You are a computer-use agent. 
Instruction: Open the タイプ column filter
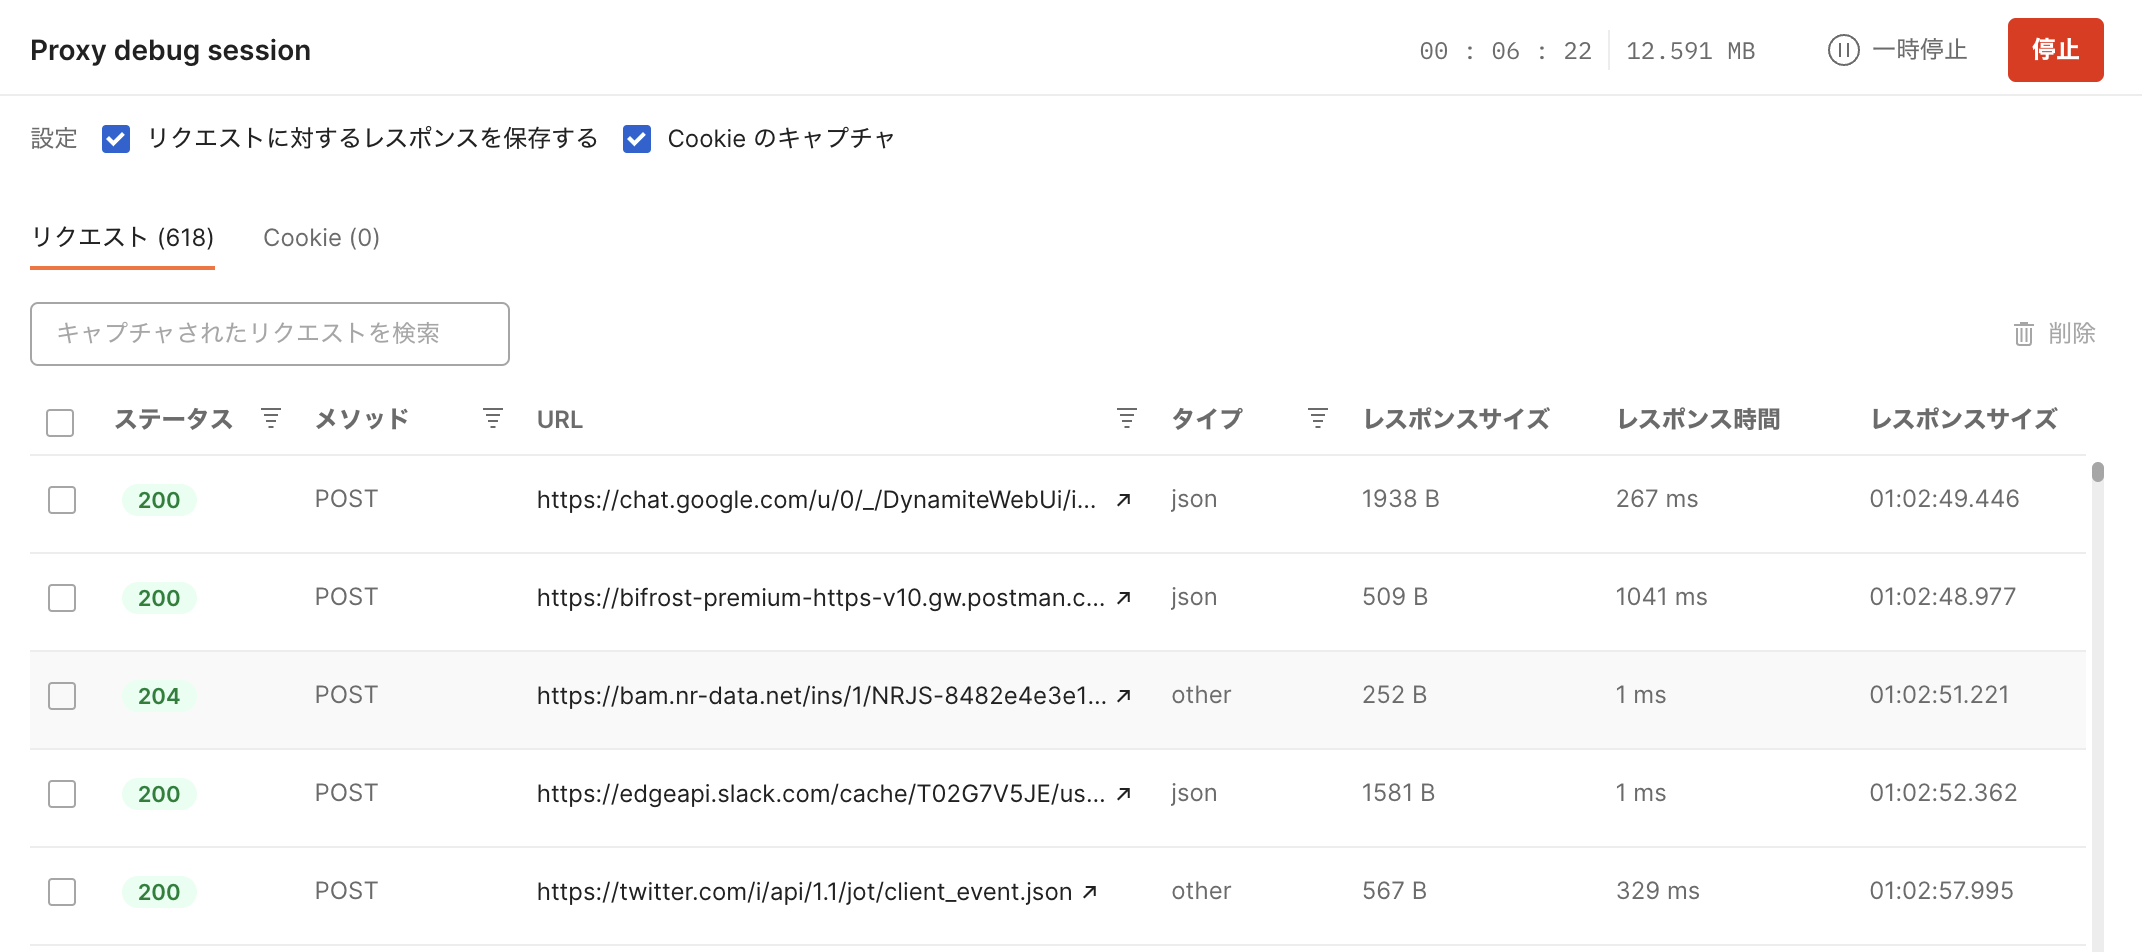point(1317,418)
